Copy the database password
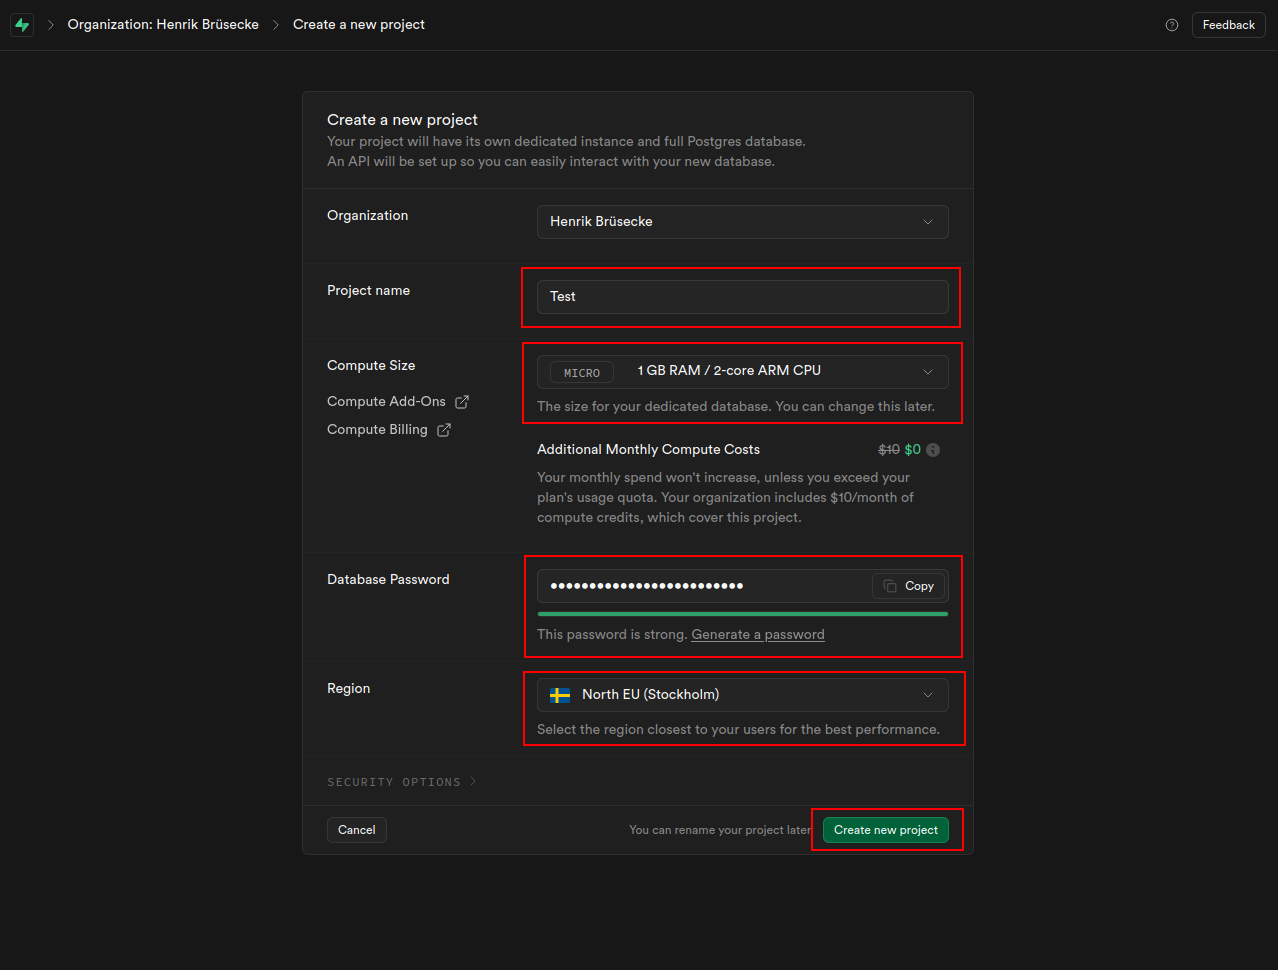The image size is (1278, 970). pyautogui.click(x=909, y=586)
